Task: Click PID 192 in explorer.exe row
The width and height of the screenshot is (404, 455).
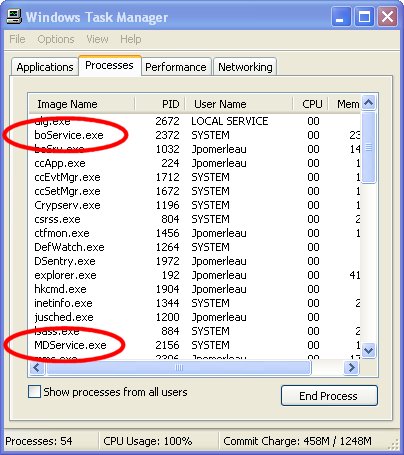Action: 170,275
